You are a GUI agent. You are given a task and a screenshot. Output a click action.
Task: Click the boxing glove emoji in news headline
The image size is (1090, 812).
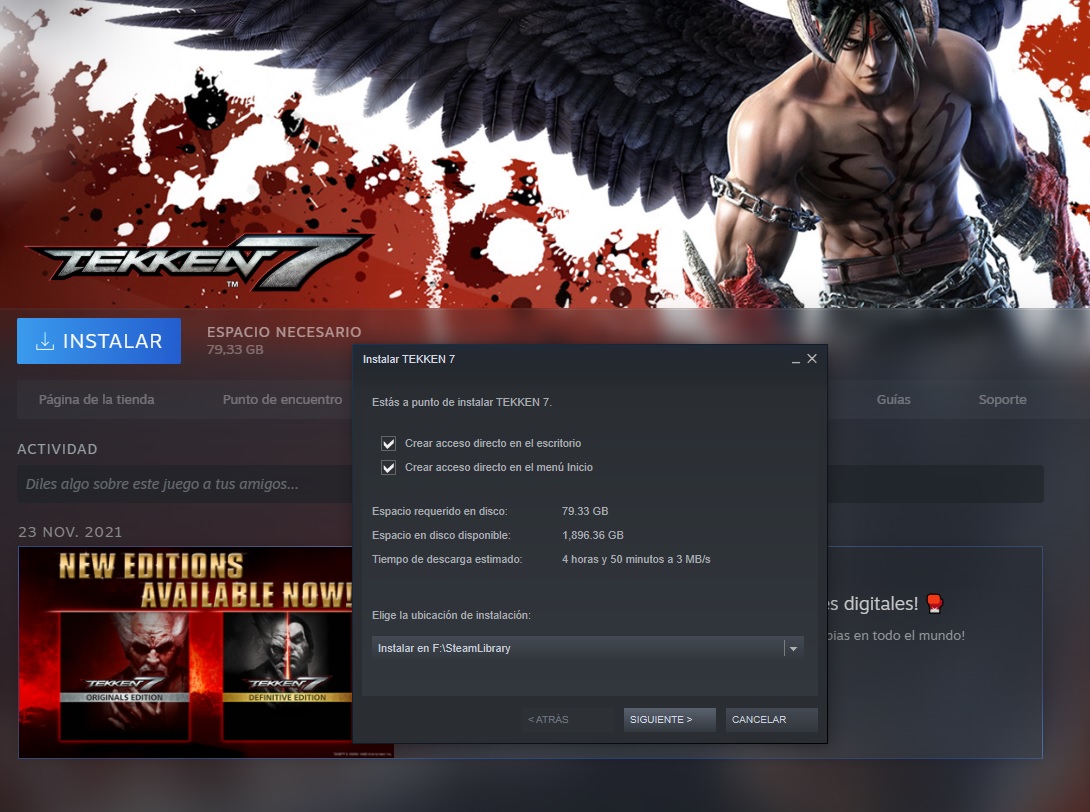coord(934,603)
